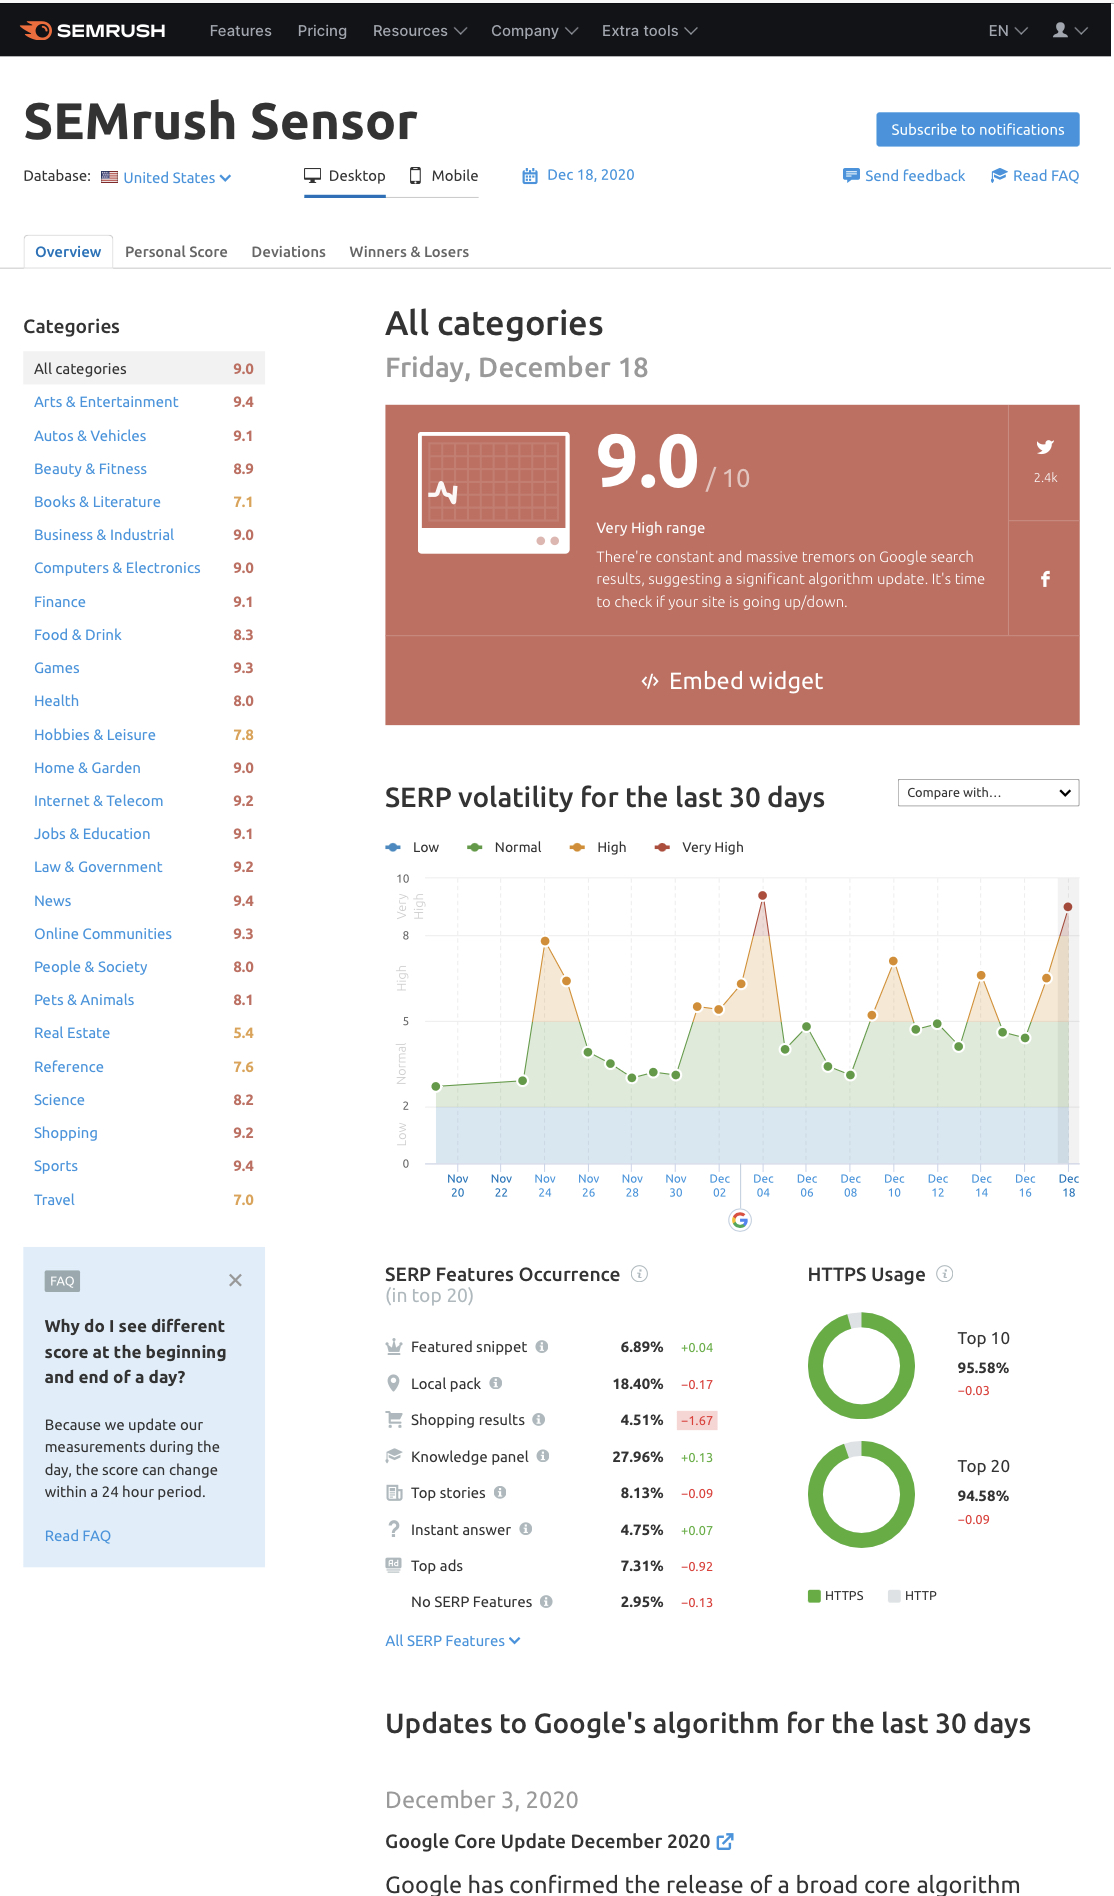1114x1896 pixels.
Task: Click info icon next to HTTPS Usage
Action: (x=945, y=1274)
